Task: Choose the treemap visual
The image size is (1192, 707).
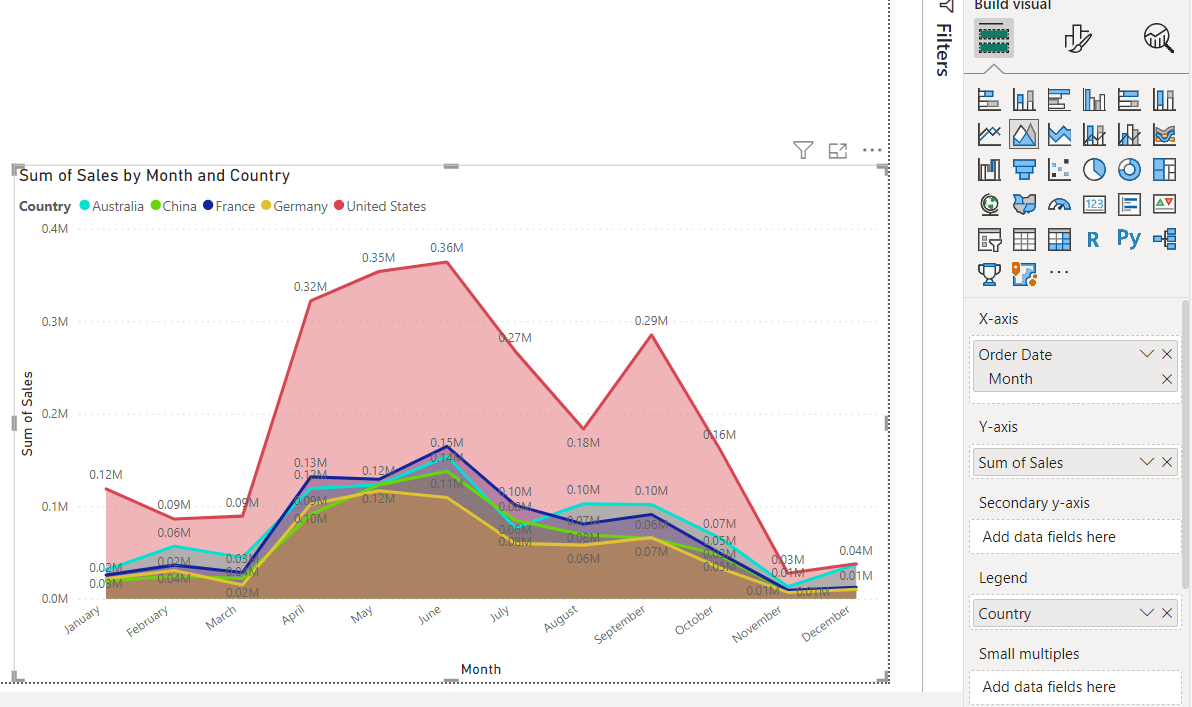Action: point(1164,169)
